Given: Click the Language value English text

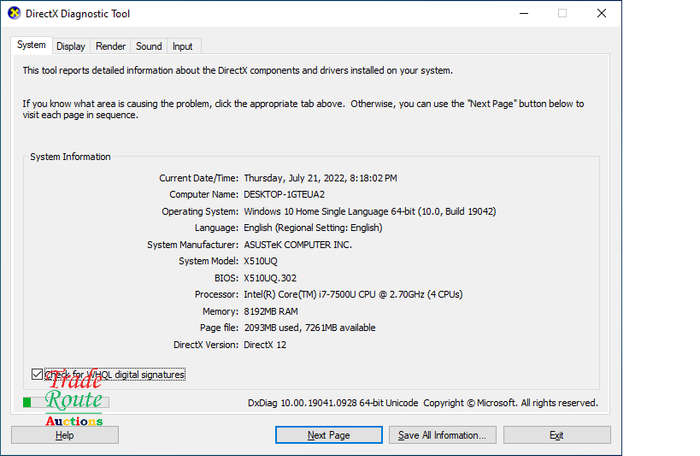Looking at the screenshot, I should 312,228.
